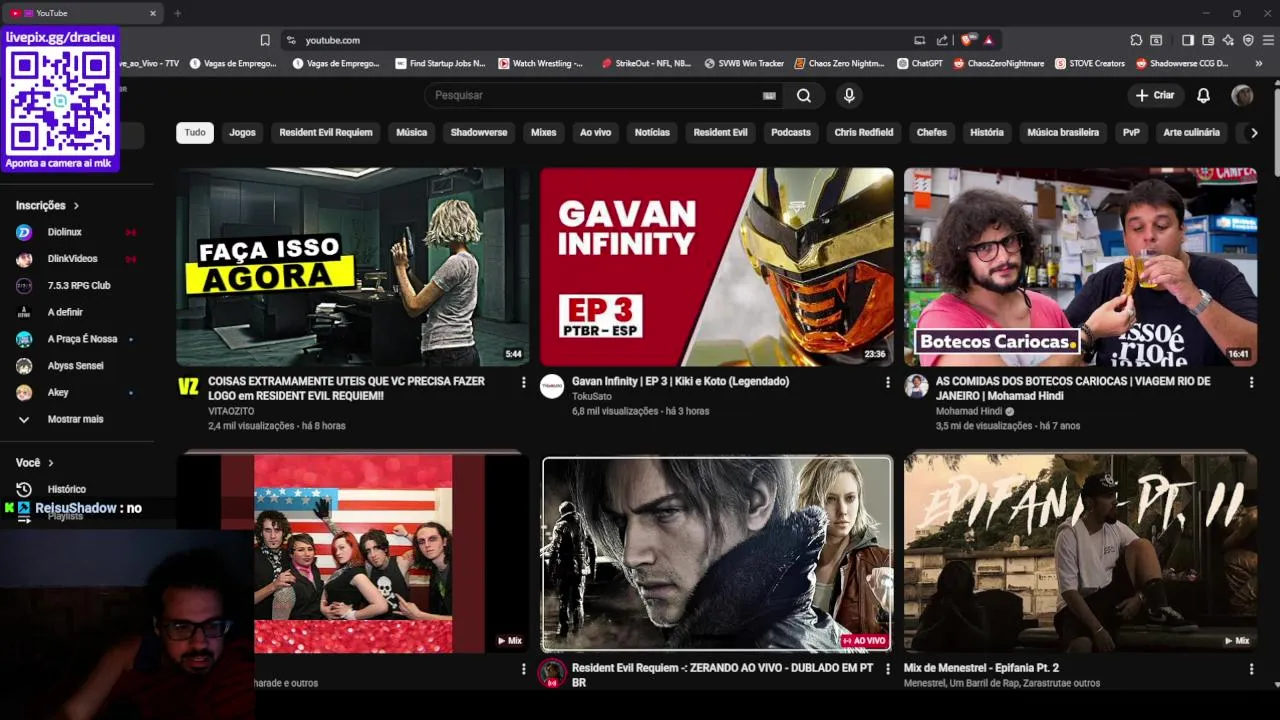Image resolution: width=1280 pixels, height=720 pixels.
Task: Open Watch Wrestling bookmark
Action: click(x=540, y=63)
